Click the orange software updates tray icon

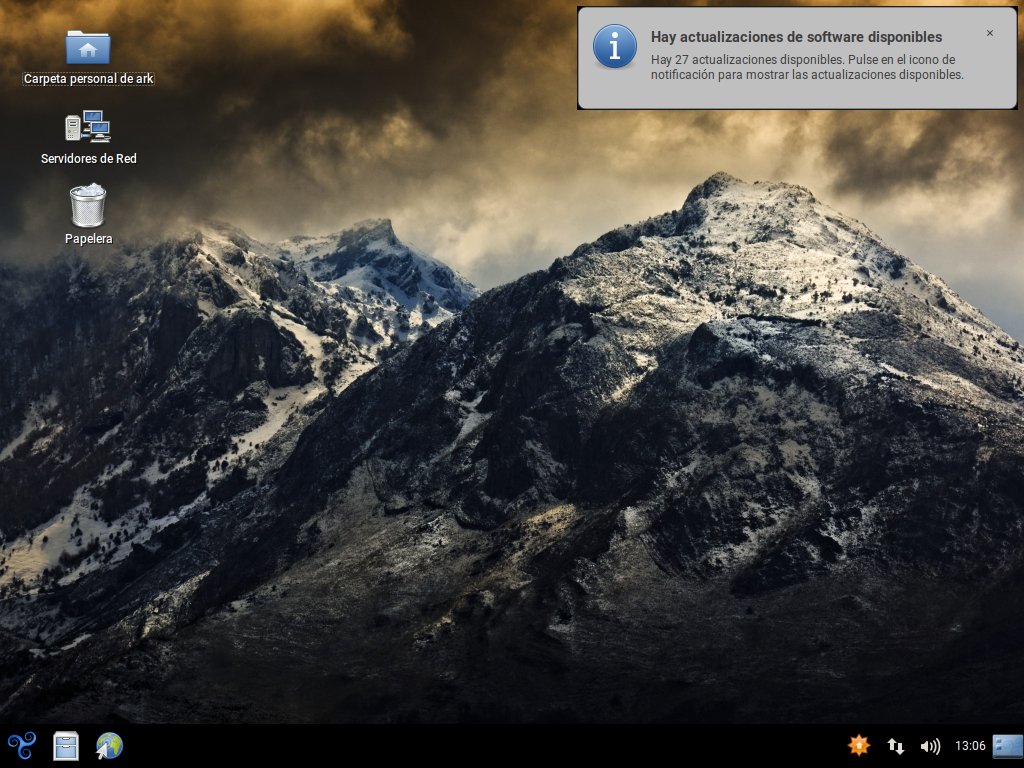[858, 746]
